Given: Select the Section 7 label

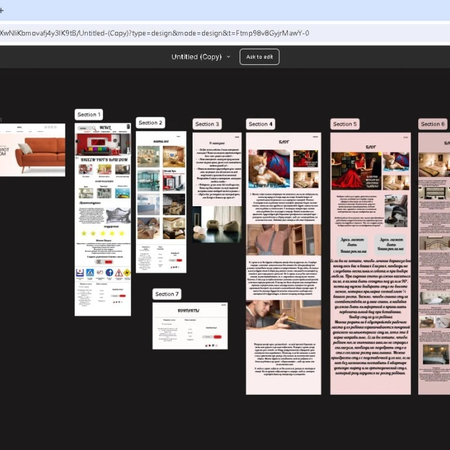Looking at the screenshot, I should (x=167, y=294).
